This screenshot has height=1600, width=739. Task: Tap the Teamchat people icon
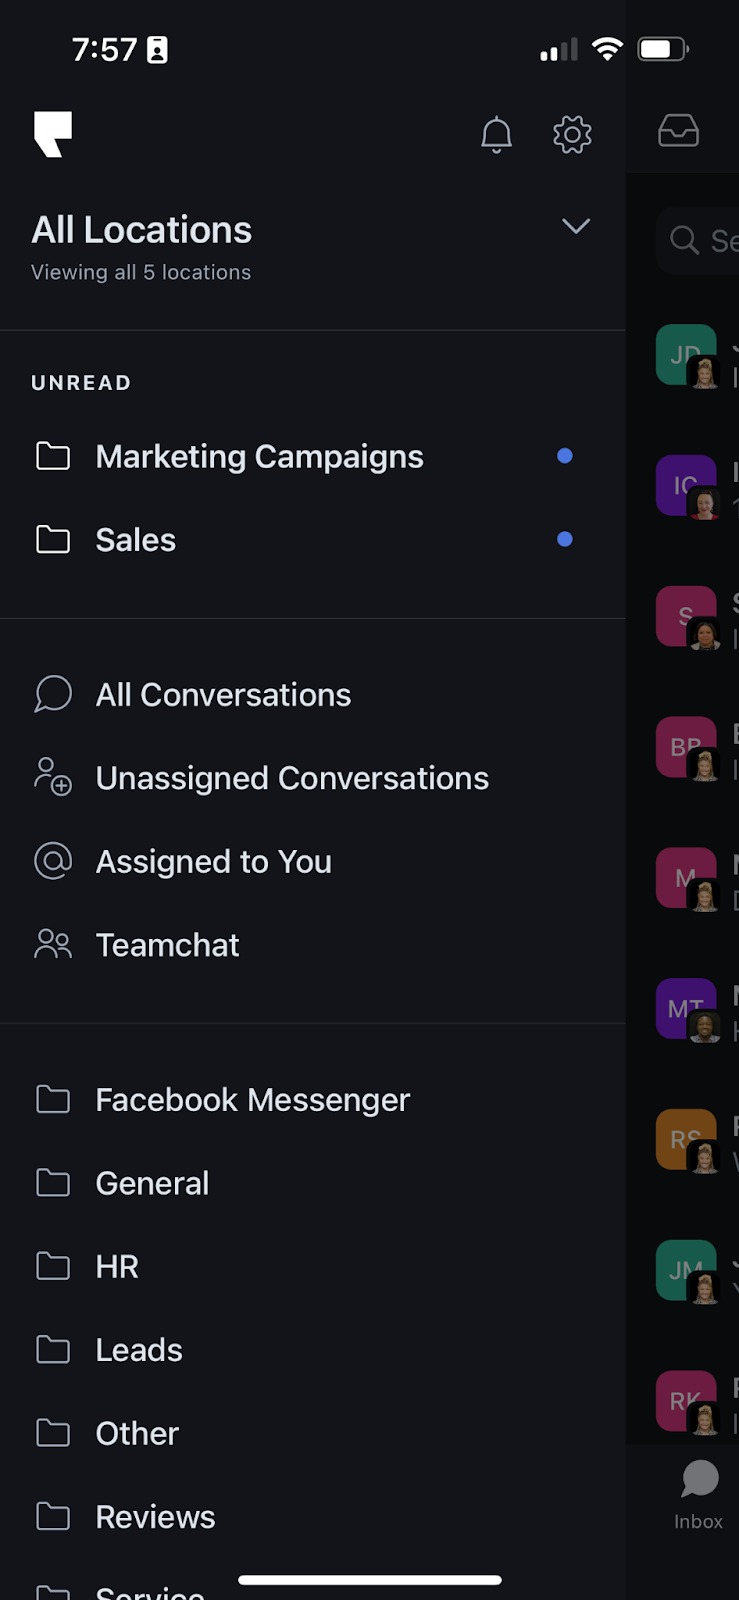53,944
